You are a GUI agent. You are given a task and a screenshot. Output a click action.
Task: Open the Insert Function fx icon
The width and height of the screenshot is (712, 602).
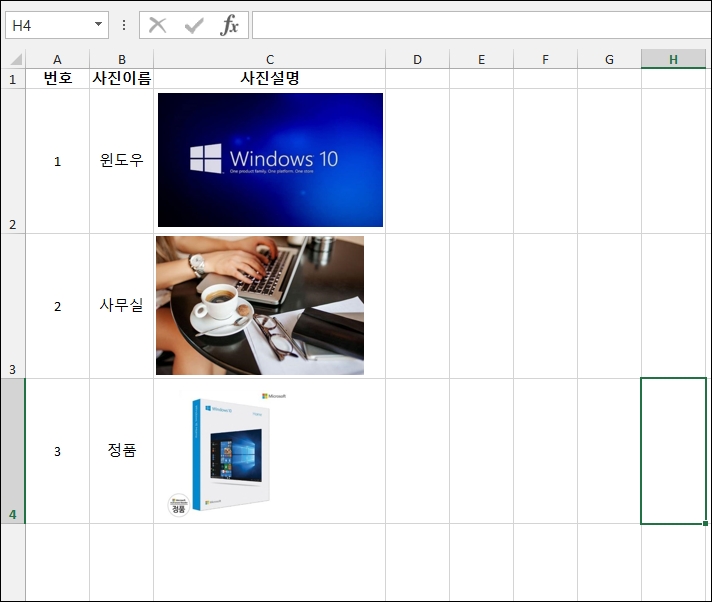point(229,25)
